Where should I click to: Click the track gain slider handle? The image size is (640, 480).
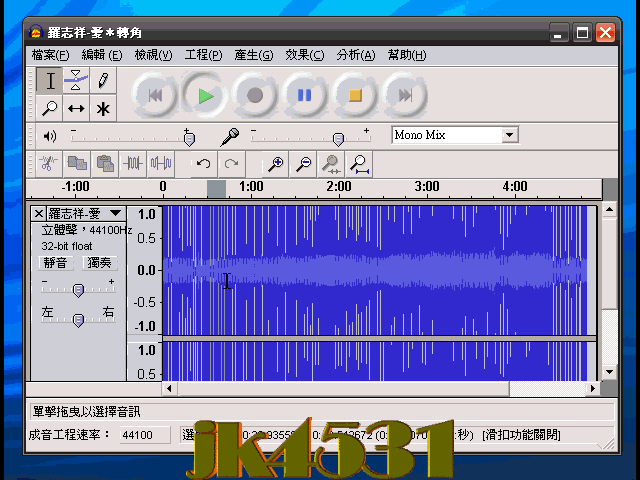78,290
